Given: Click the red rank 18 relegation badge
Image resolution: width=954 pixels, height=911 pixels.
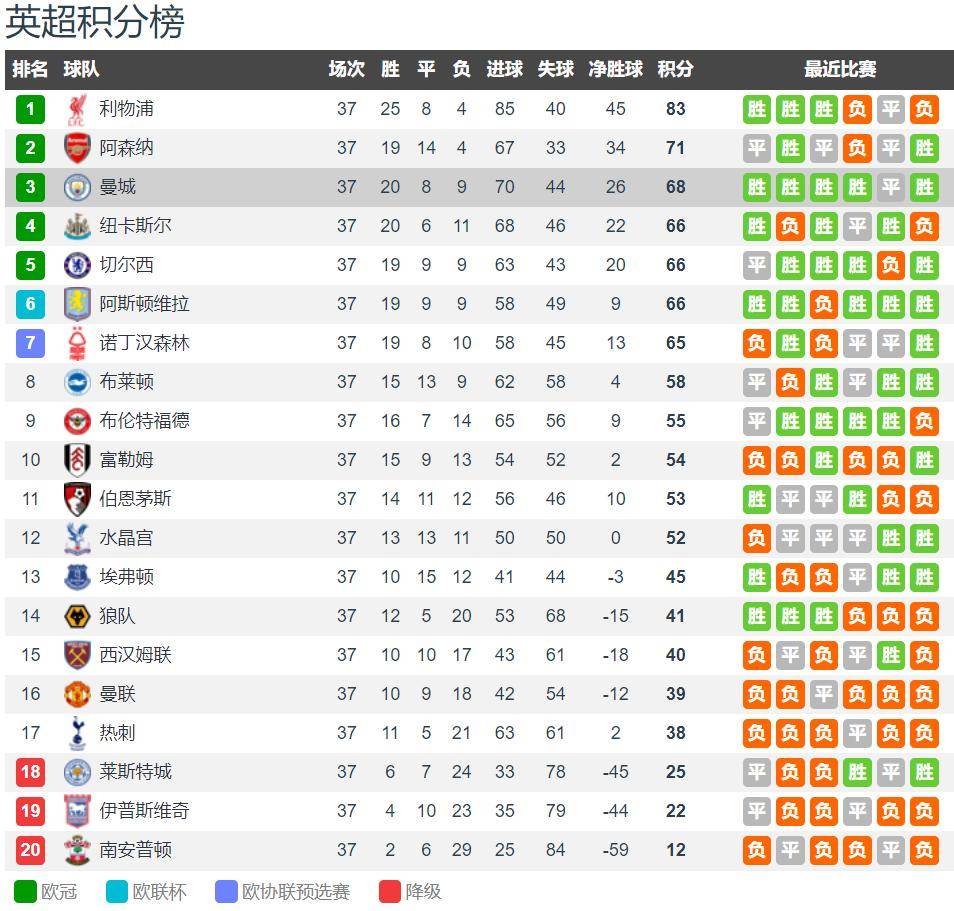Looking at the screenshot, I should pos(31,772).
